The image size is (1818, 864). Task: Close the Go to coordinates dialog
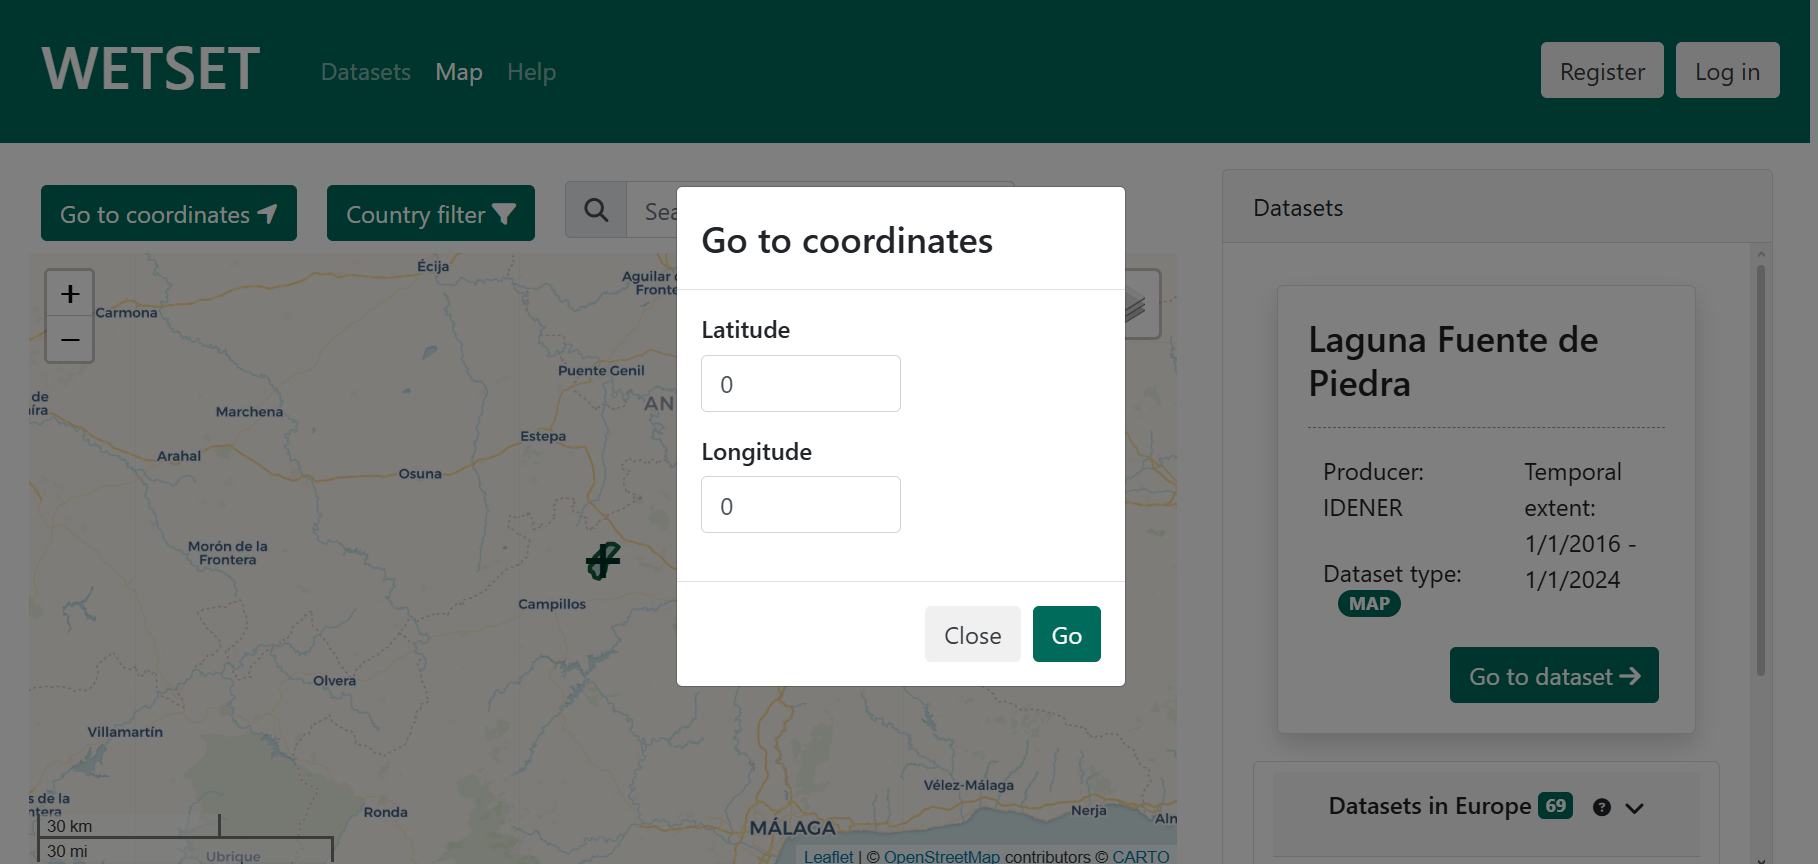[972, 635]
